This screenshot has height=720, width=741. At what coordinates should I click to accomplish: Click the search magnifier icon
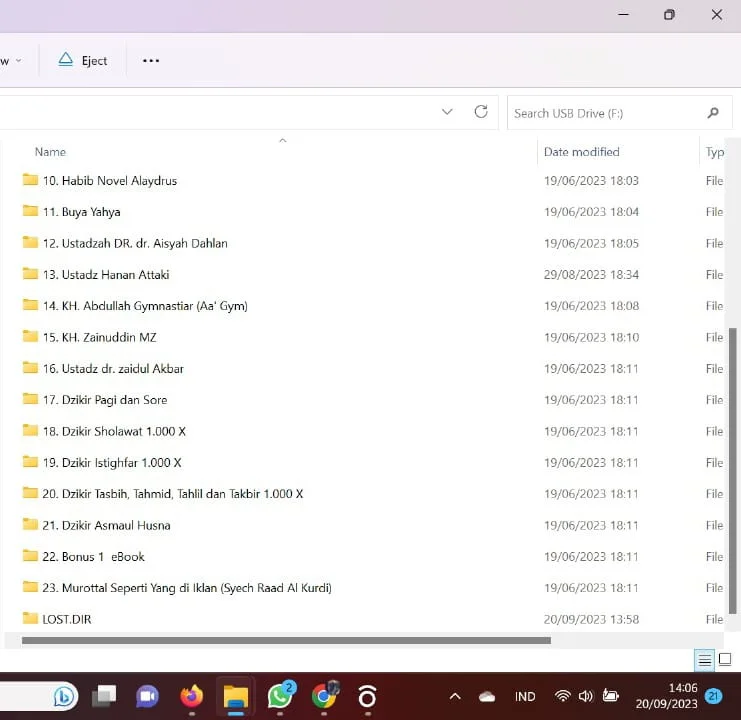coord(713,112)
